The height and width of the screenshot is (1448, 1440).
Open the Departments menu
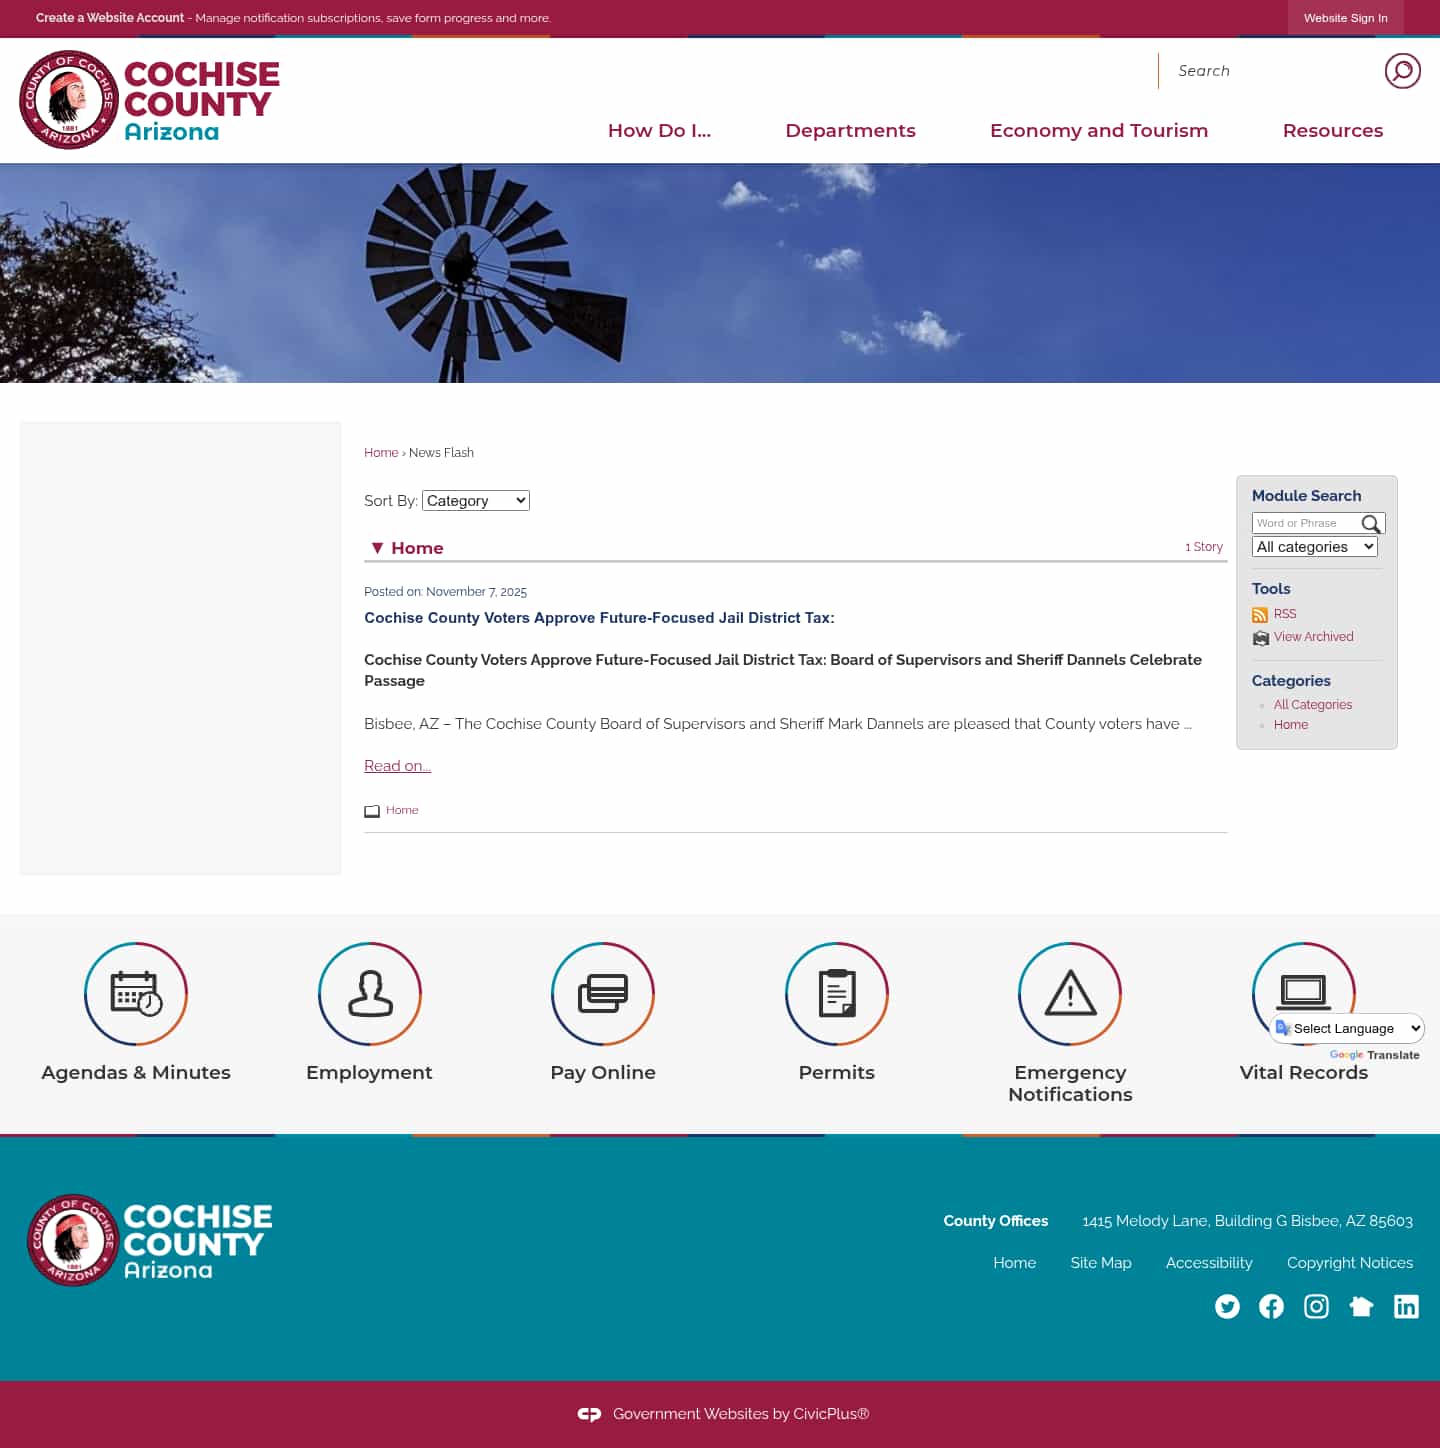tap(850, 130)
